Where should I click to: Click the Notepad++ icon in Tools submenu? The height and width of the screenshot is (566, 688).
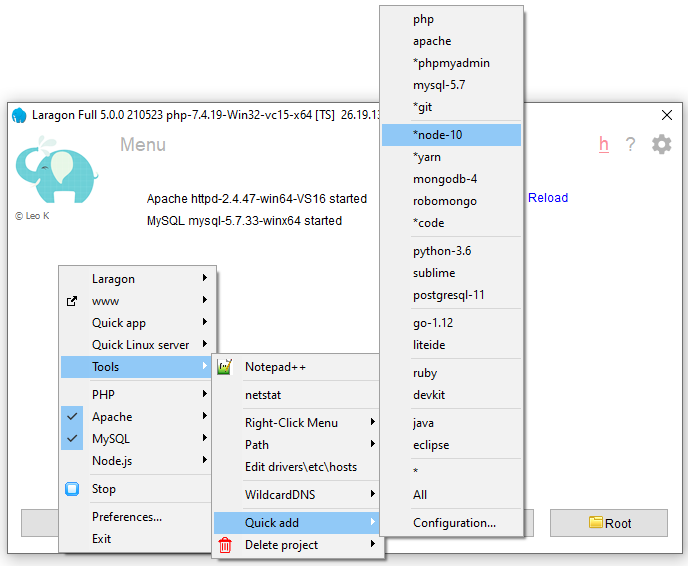(x=225, y=367)
